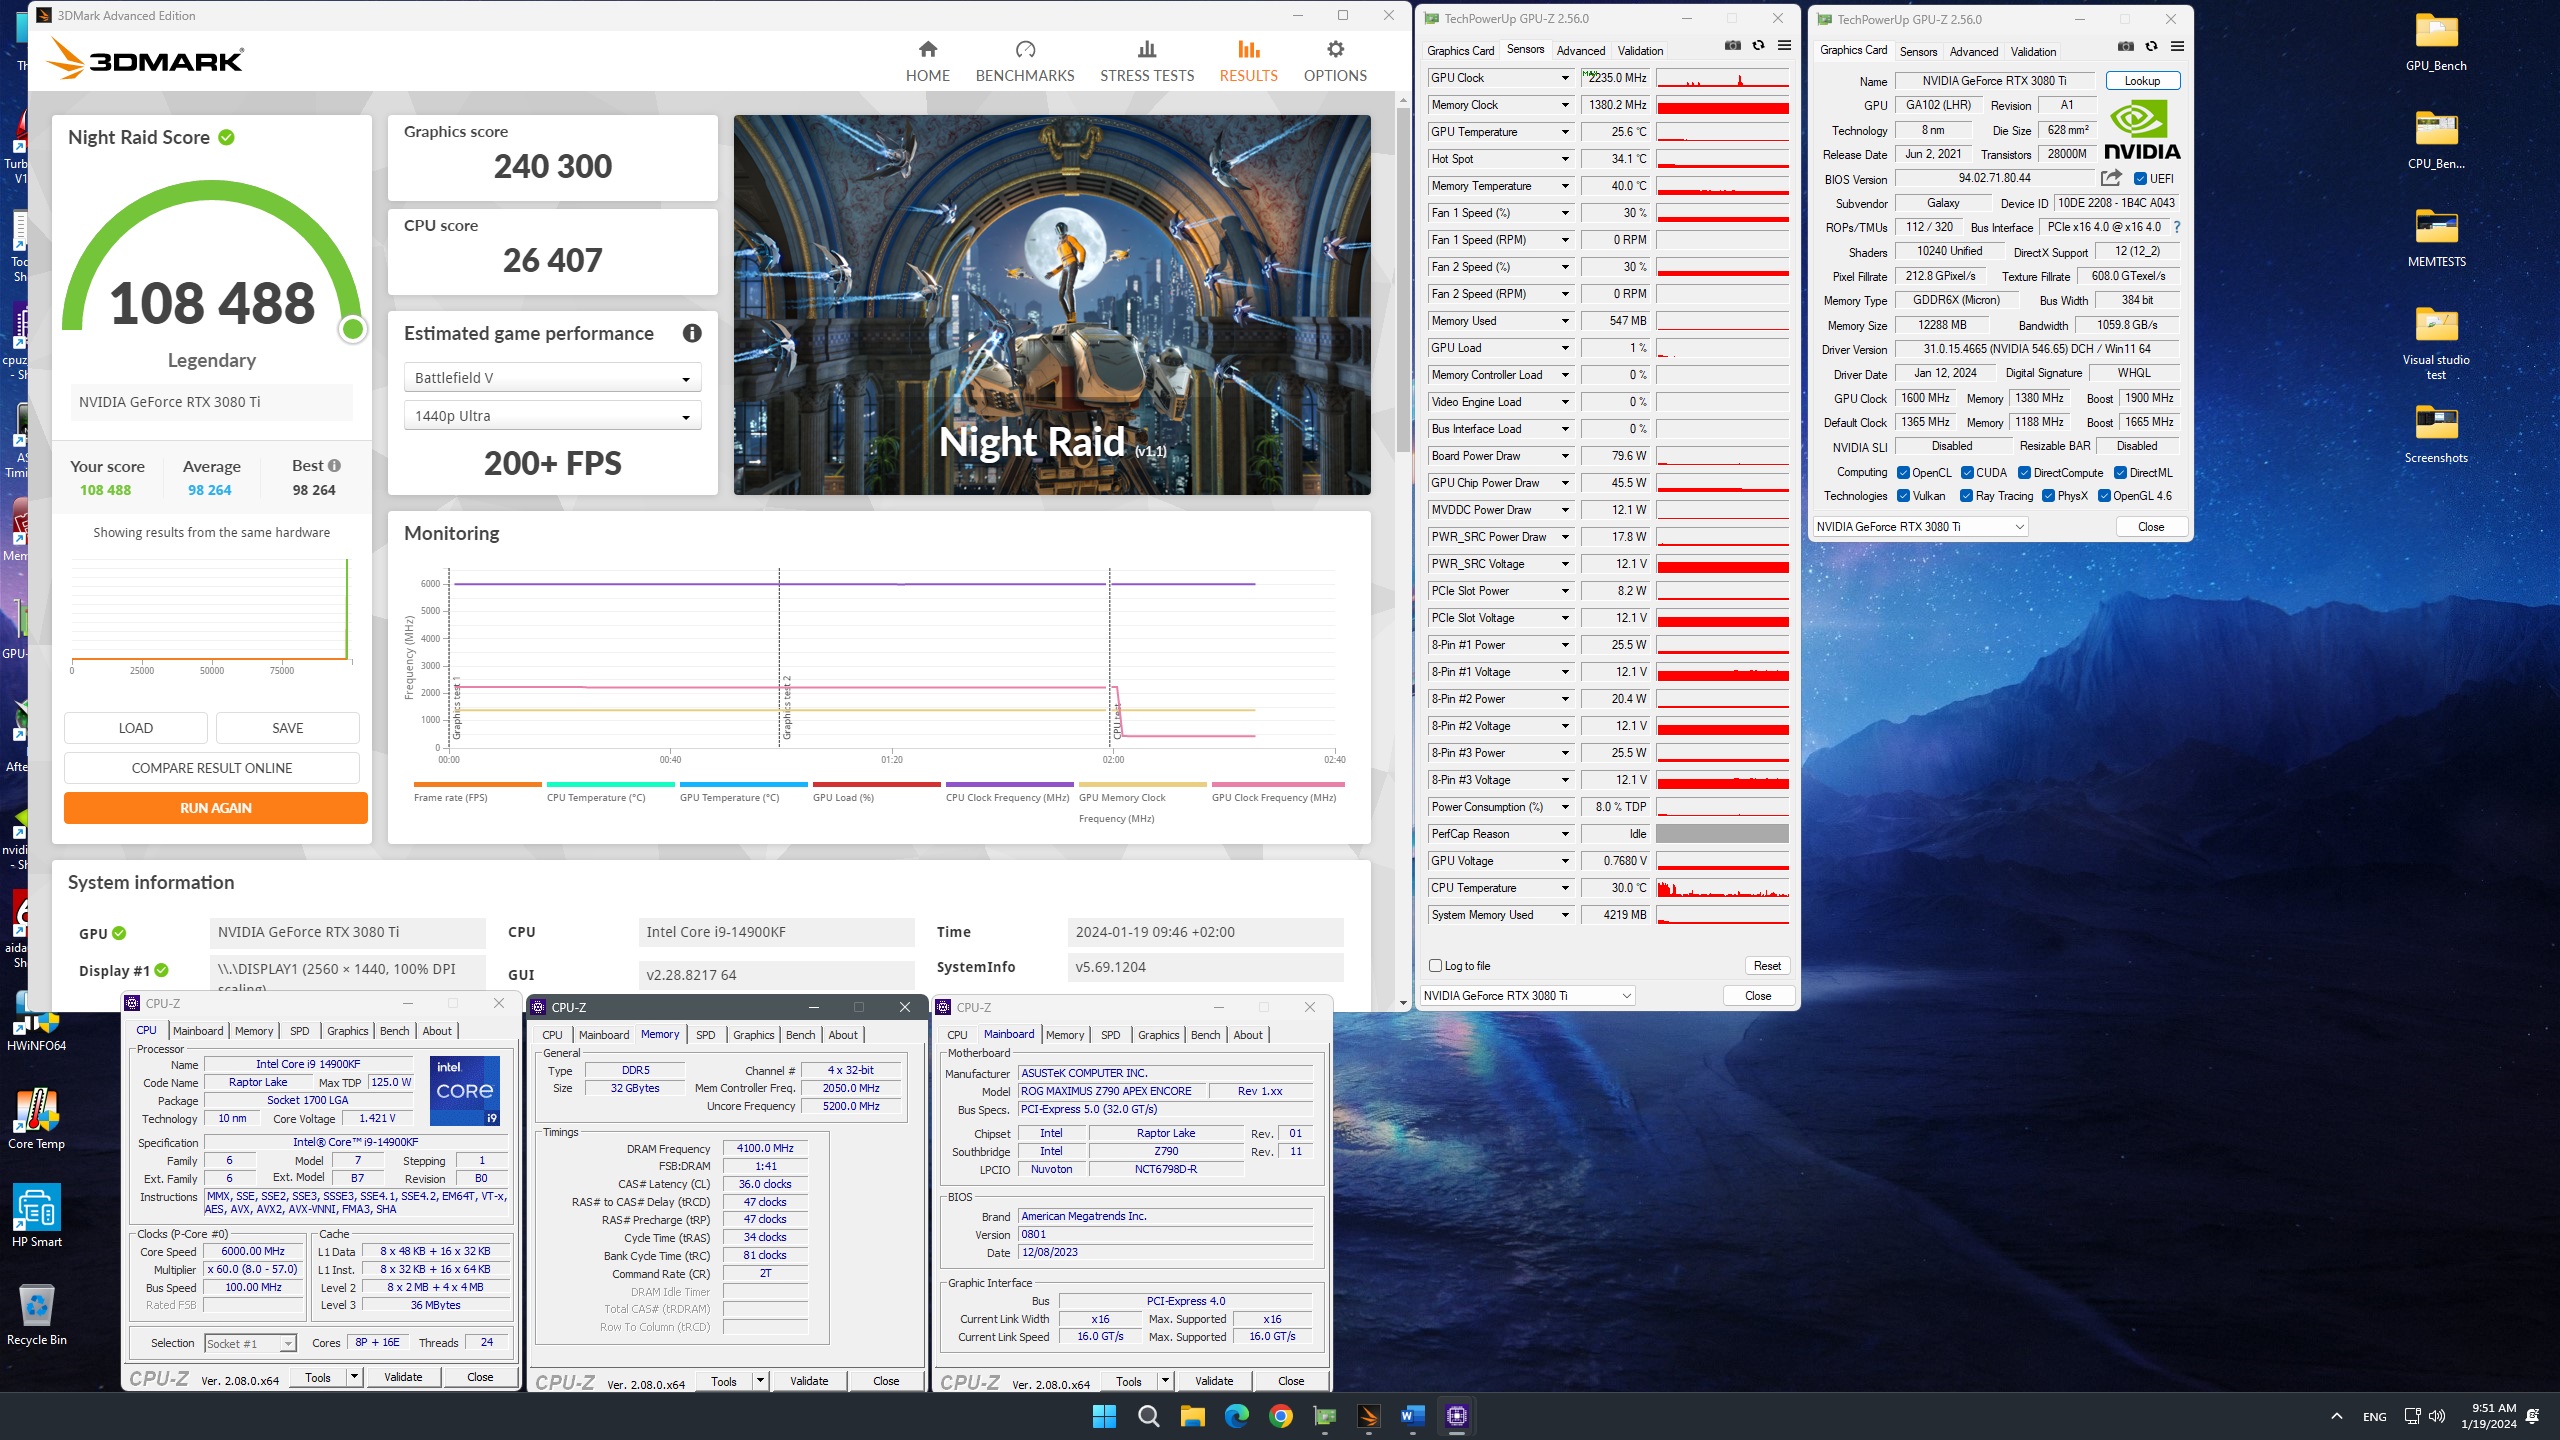The height and width of the screenshot is (1440, 2560).
Task: Click the Graphics test 2 marker in Monitoring chart
Action: [x=787, y=708]
